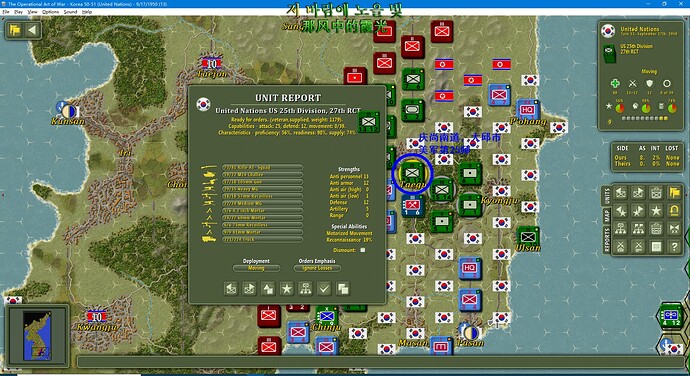Open the Options menu
690x376 pixels.
pos(51,12)
